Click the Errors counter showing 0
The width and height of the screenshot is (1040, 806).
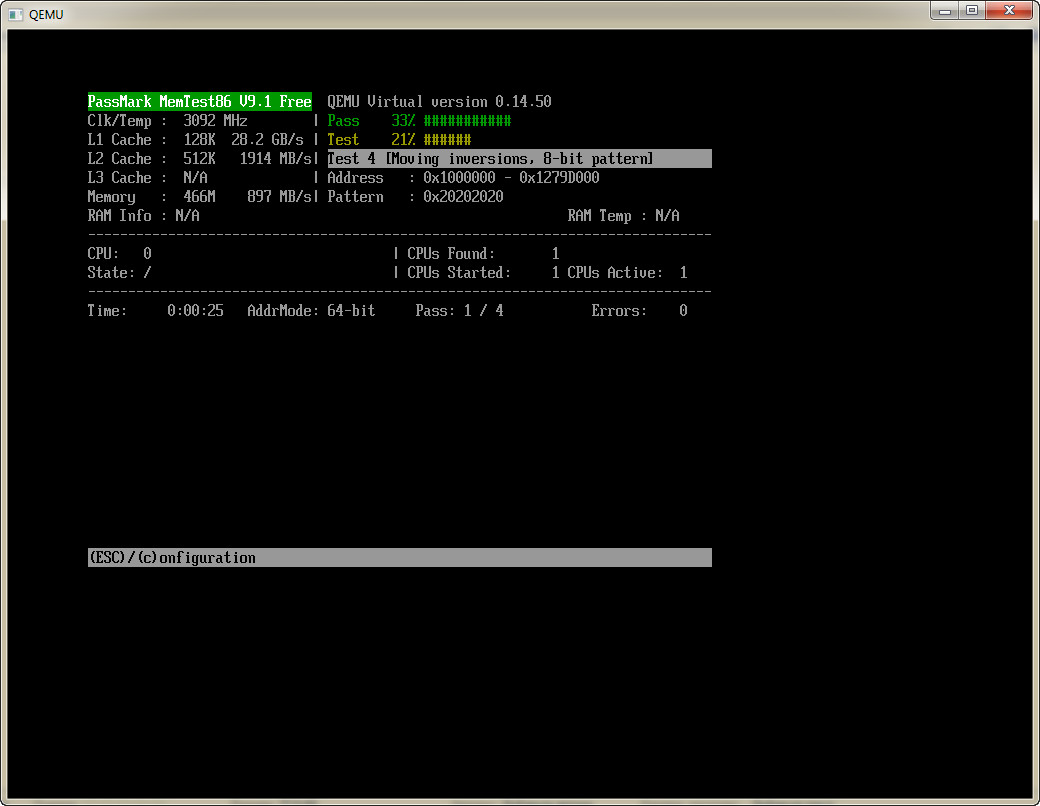(x=683, y=311)
